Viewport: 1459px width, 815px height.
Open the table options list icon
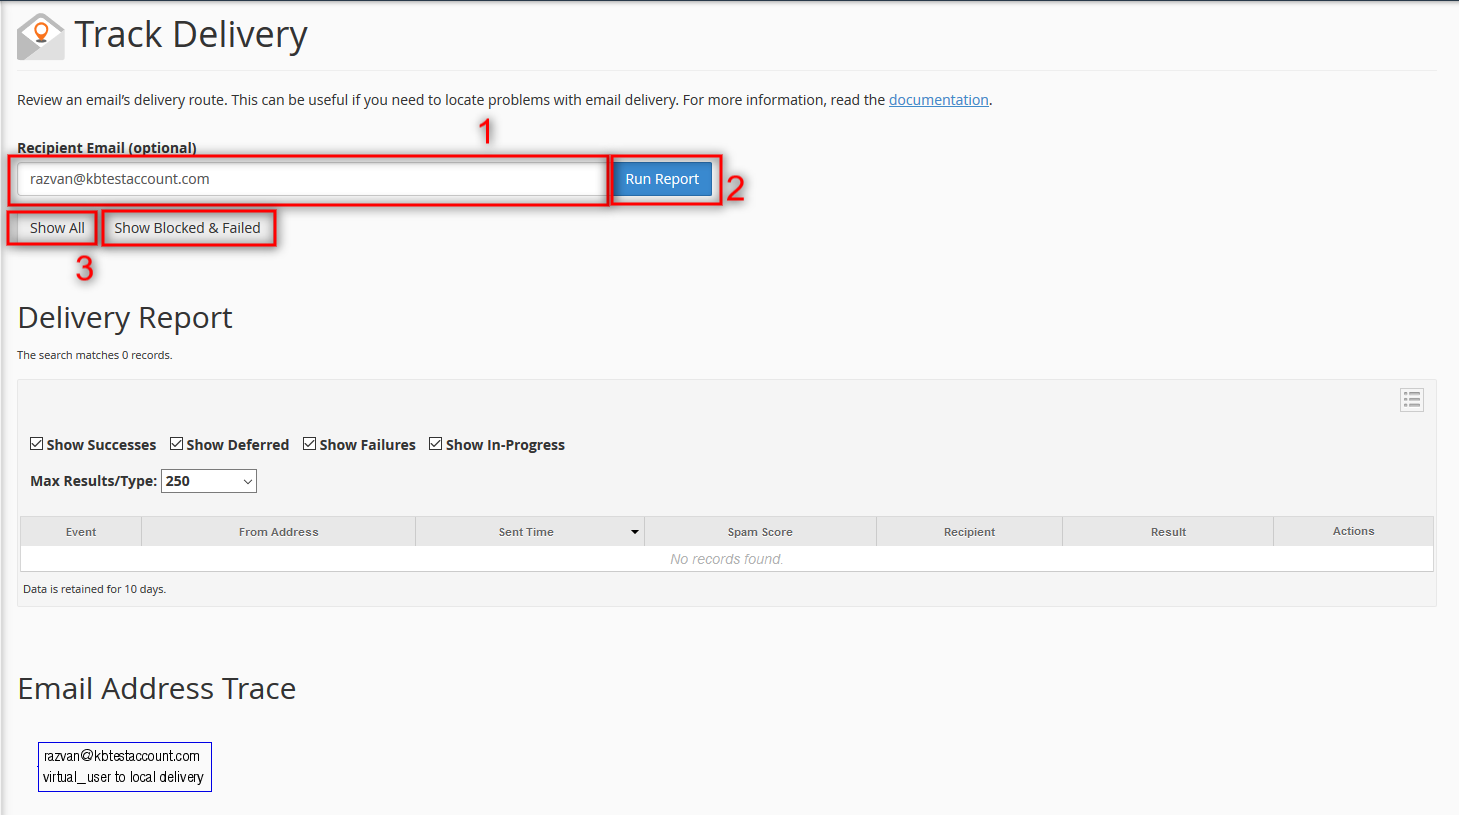(1411, 400)
